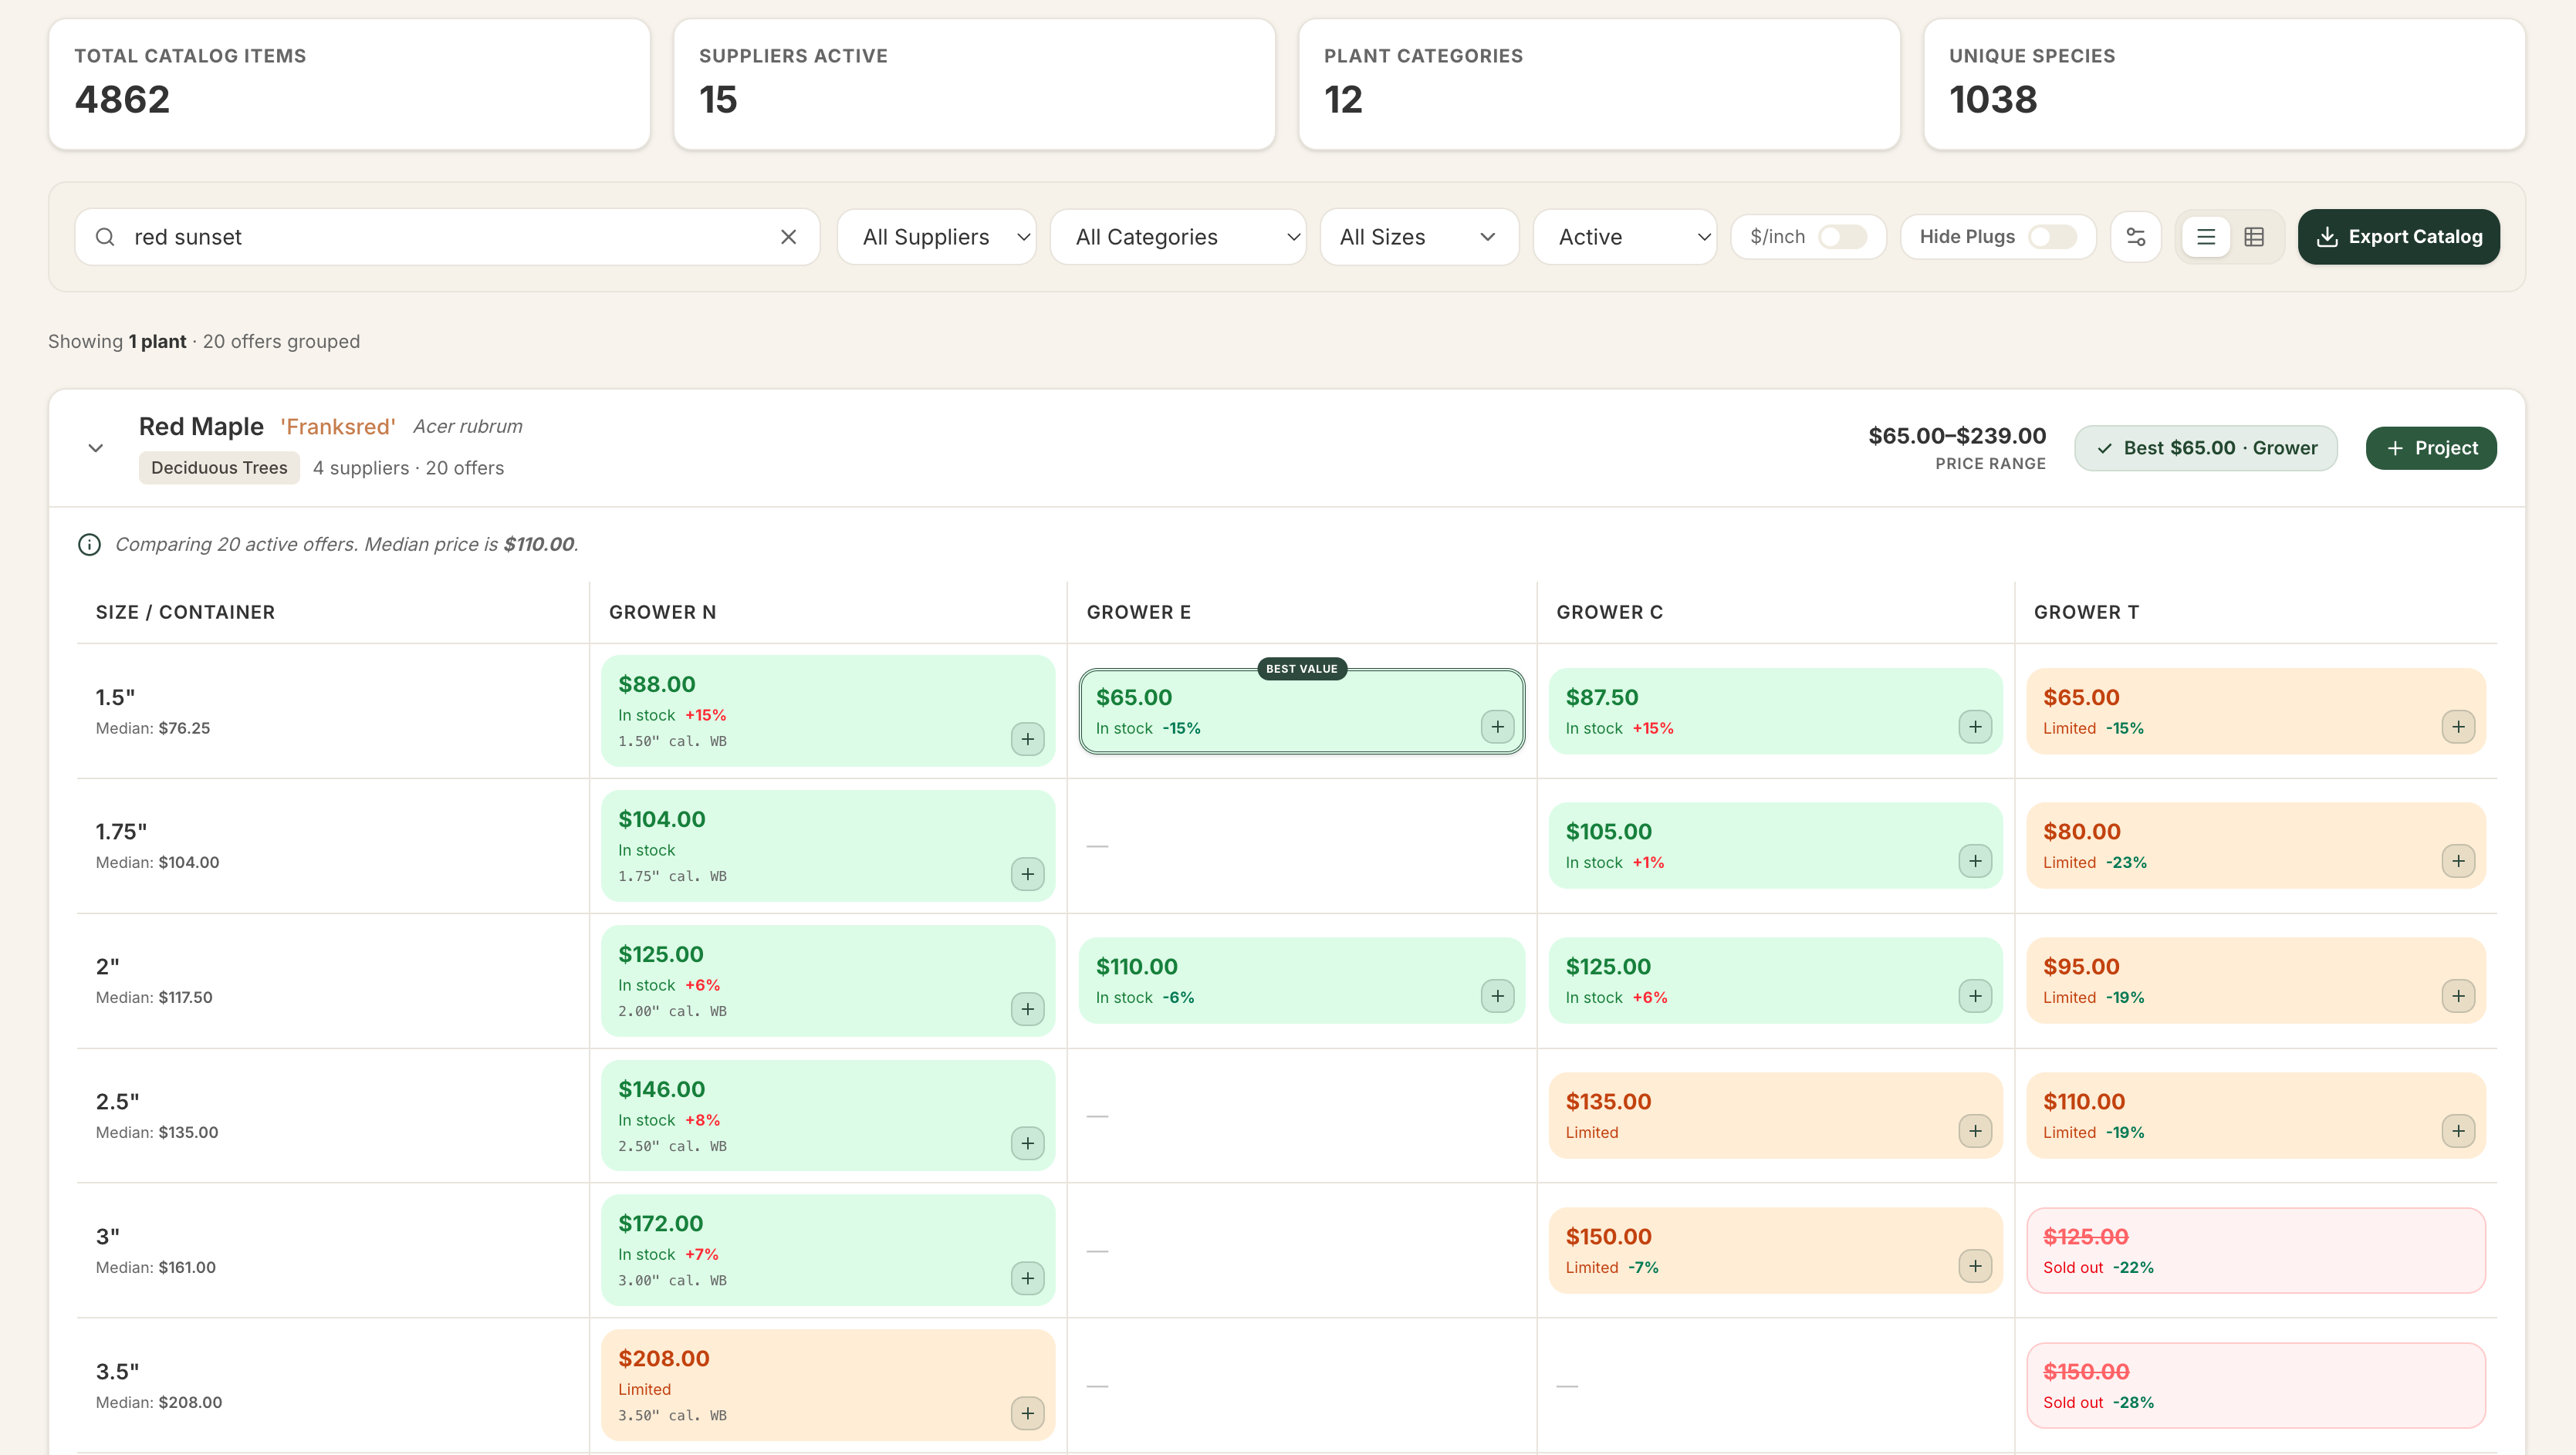2576x1455 pixels.
Task: Clear the red sunset search text
Action: pos(788,237)
